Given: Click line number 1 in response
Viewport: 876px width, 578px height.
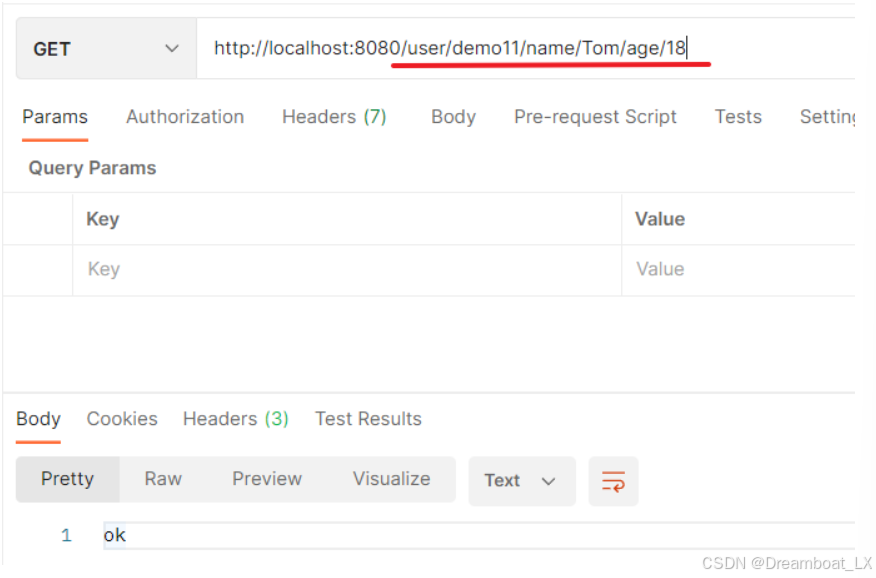Looking at the screenshot, I should (66, 536).
